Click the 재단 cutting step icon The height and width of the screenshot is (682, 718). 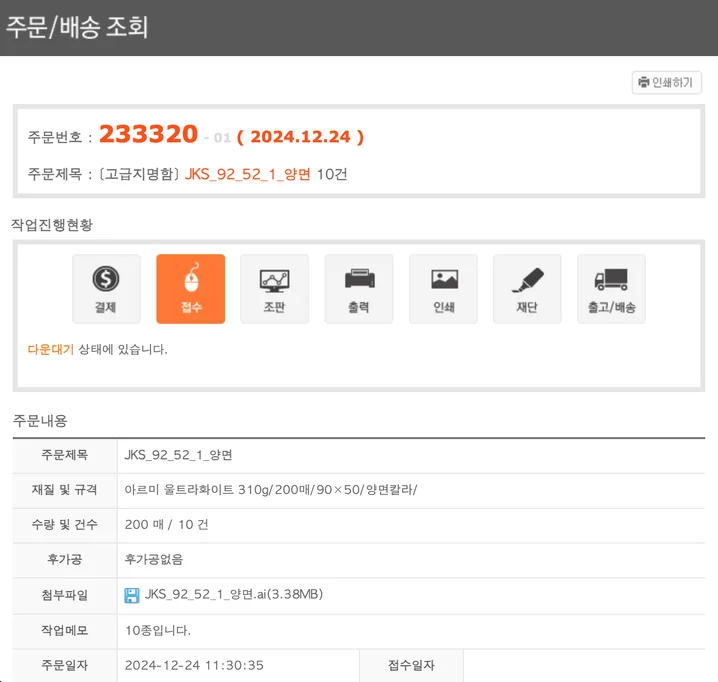[527, 289]
